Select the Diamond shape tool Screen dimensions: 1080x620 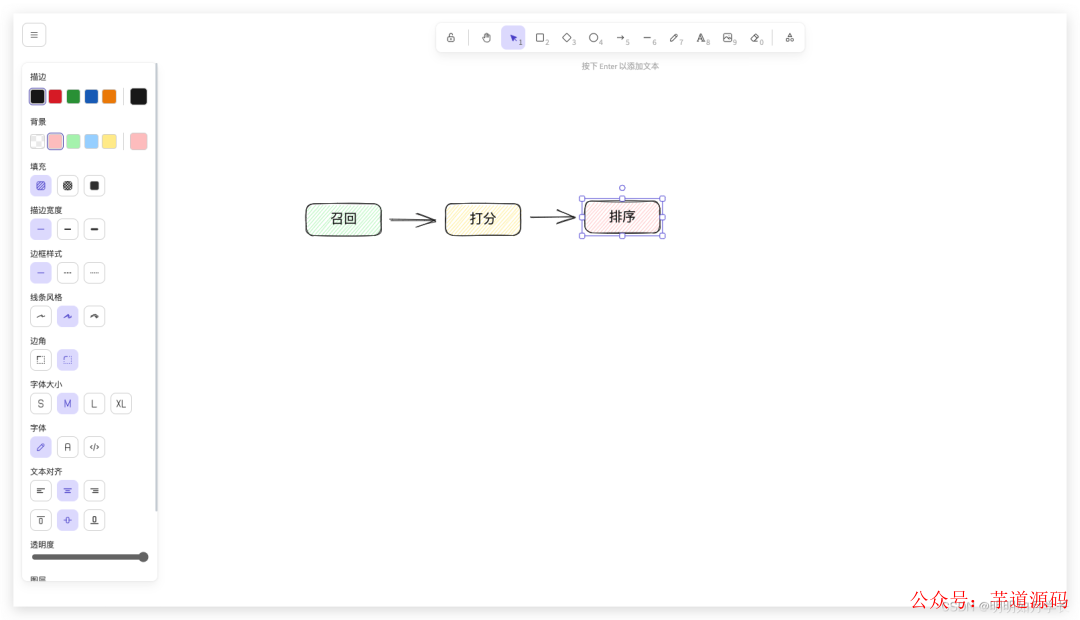(x=568, y=38)
